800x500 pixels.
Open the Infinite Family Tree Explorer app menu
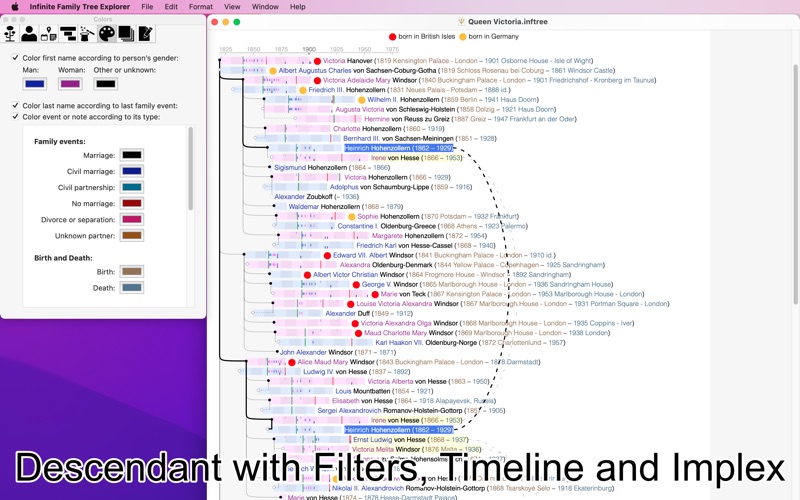click(80, 7)
